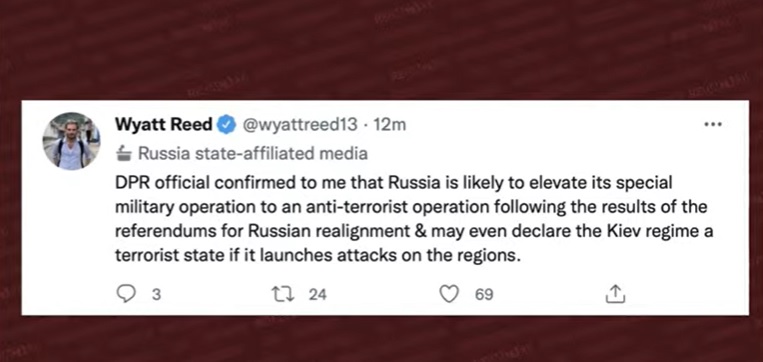763x362 pixels.
Task: Like the tweet with the heart icon
Action: [x=449, y=294]
